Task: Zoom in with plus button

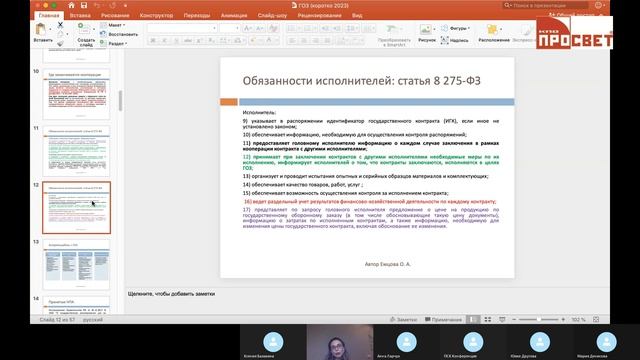Action: pyautogui.click(x=563, y=320)
